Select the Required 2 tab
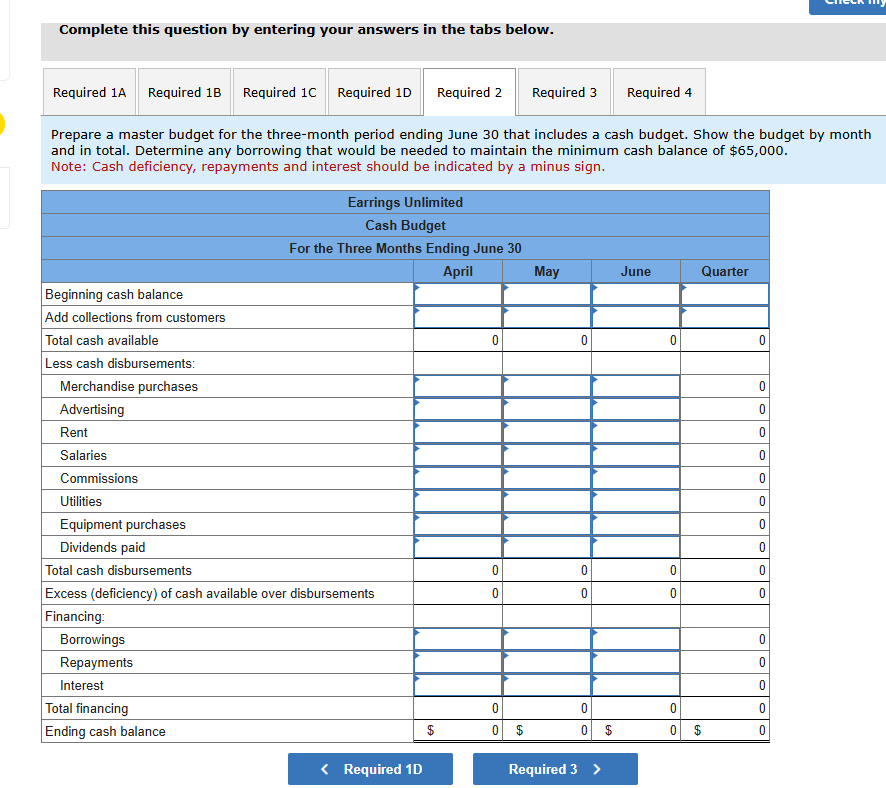 [x=469, y=92]
